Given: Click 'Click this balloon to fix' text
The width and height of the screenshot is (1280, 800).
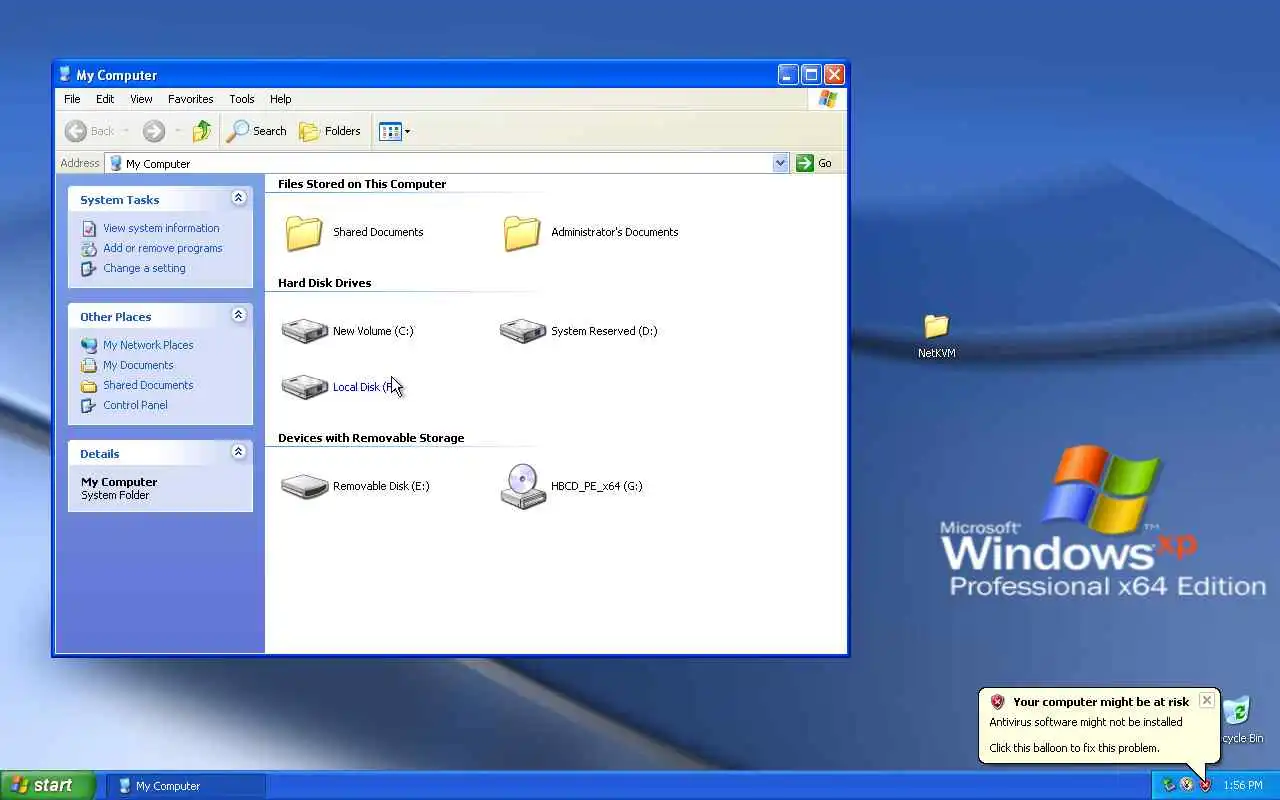Looking at the screenshot, I should click(x=1074, y=748).
